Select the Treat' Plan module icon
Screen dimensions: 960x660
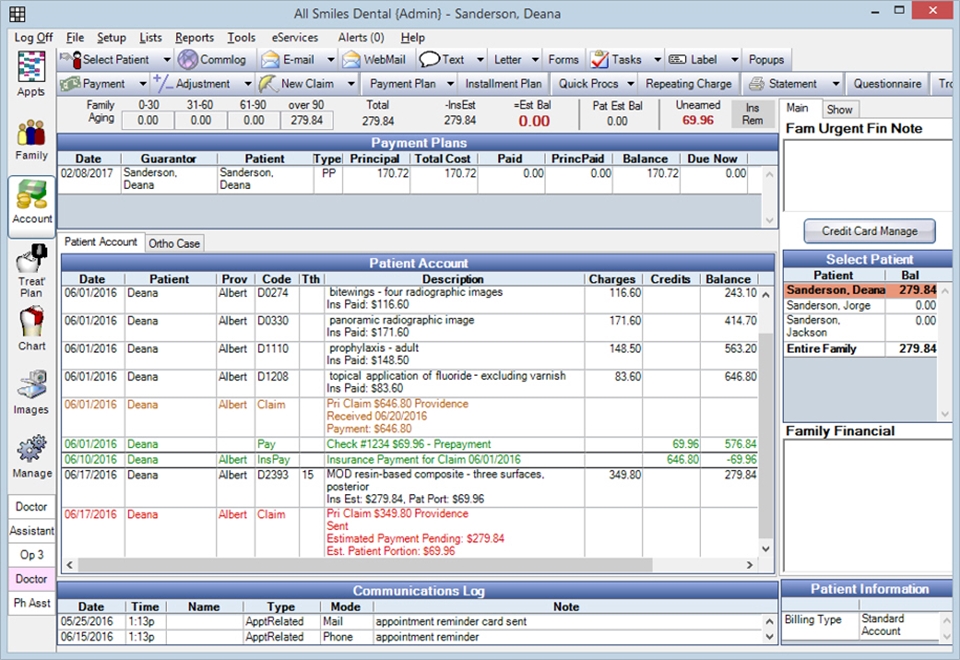pos(31,273)
